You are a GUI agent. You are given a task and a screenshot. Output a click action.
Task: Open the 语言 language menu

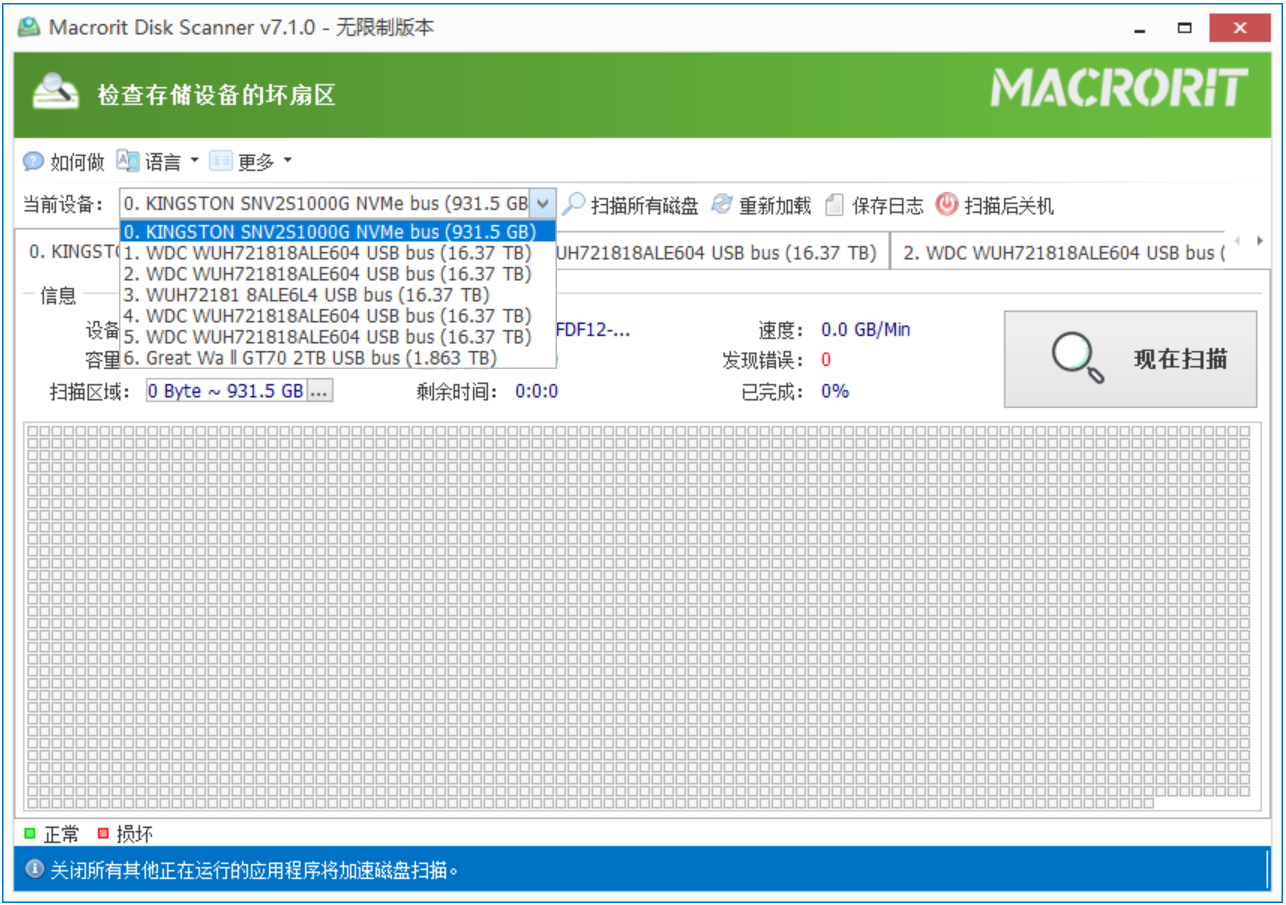pos(159,161)
